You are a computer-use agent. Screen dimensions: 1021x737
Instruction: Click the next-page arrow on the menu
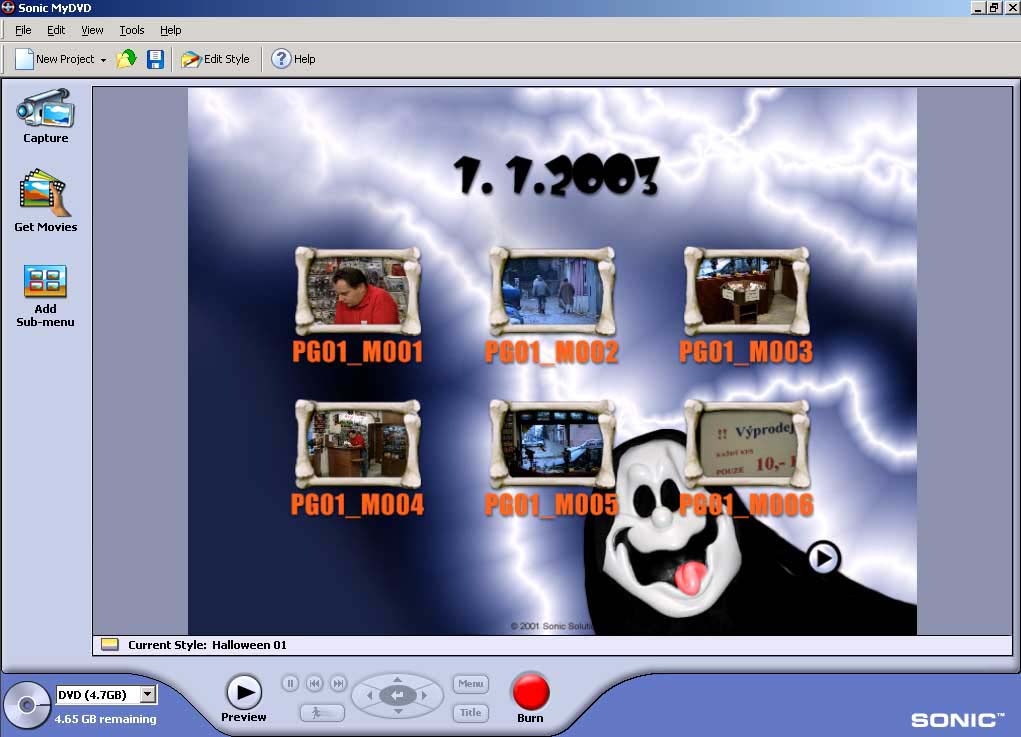point(824,558)
